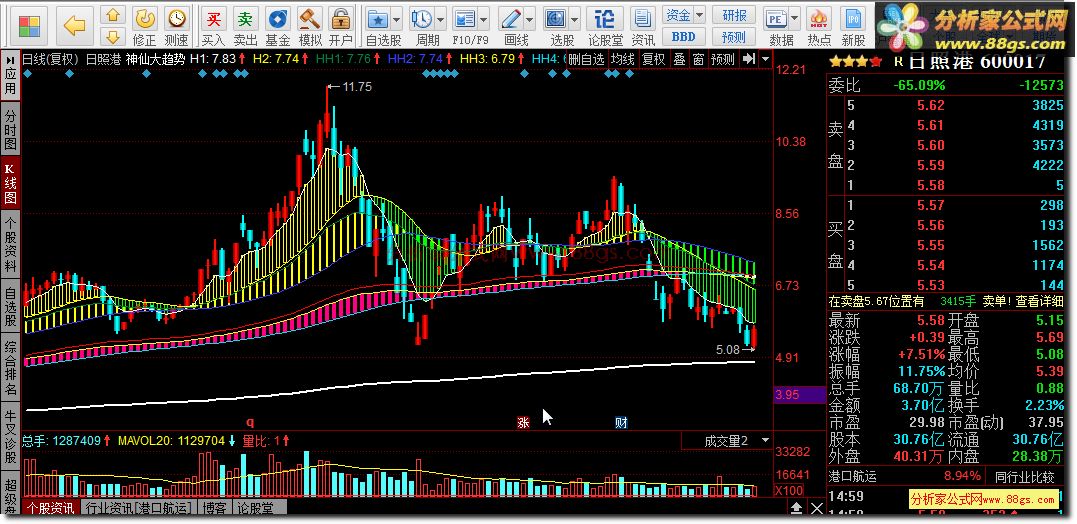Select the 行业资讯[港口航运] bottom tab

pyautogui.click(x=137, y=508)
